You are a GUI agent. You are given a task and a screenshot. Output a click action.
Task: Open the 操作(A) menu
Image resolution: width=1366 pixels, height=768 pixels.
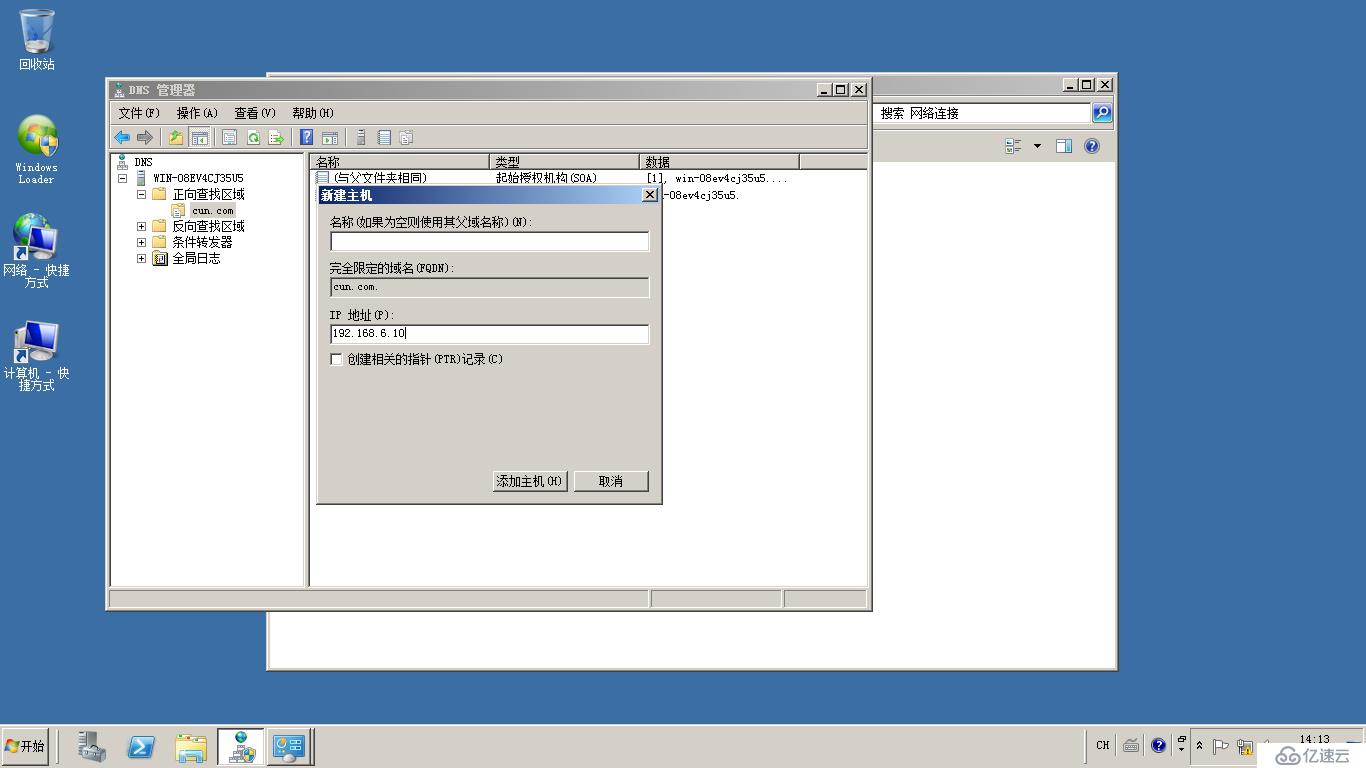197,113
